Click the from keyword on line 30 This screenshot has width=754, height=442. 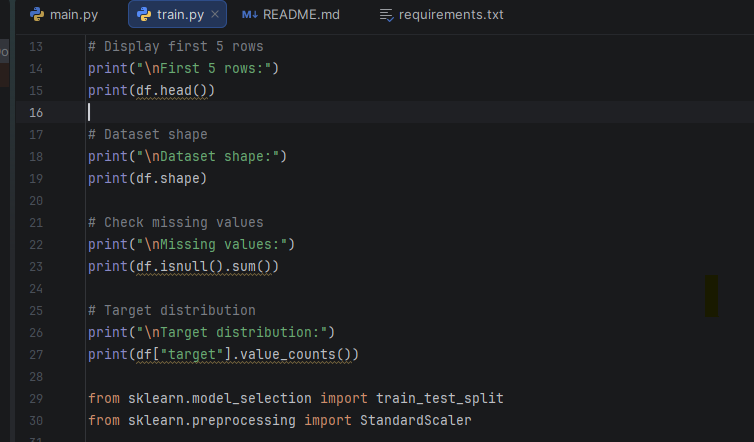(104, 421)
